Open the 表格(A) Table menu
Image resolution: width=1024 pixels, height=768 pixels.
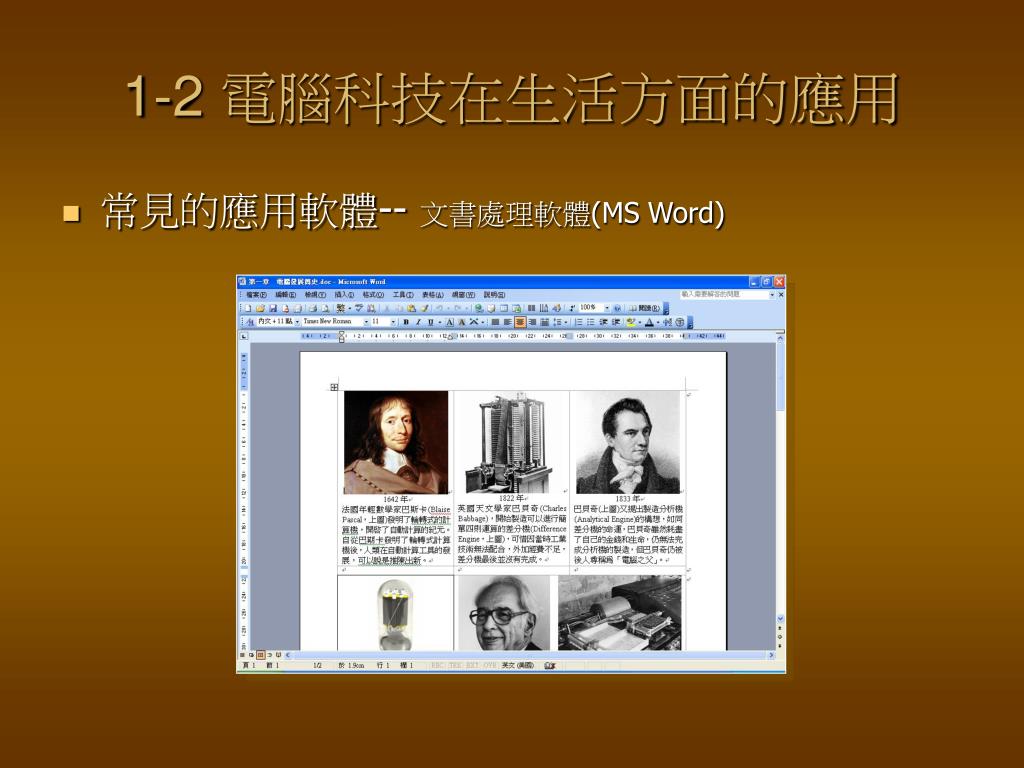click(x=433, y=295)
